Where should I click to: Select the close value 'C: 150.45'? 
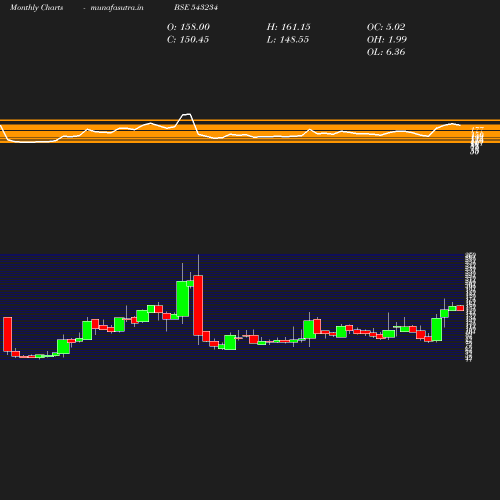point(188,40)
